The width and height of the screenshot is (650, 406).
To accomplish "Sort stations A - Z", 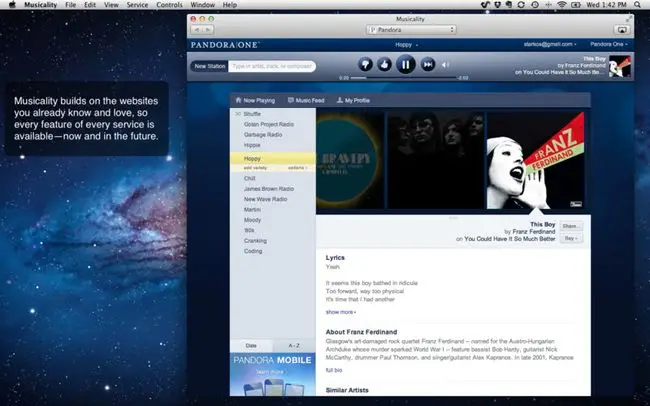I will (x=294, y=345).
